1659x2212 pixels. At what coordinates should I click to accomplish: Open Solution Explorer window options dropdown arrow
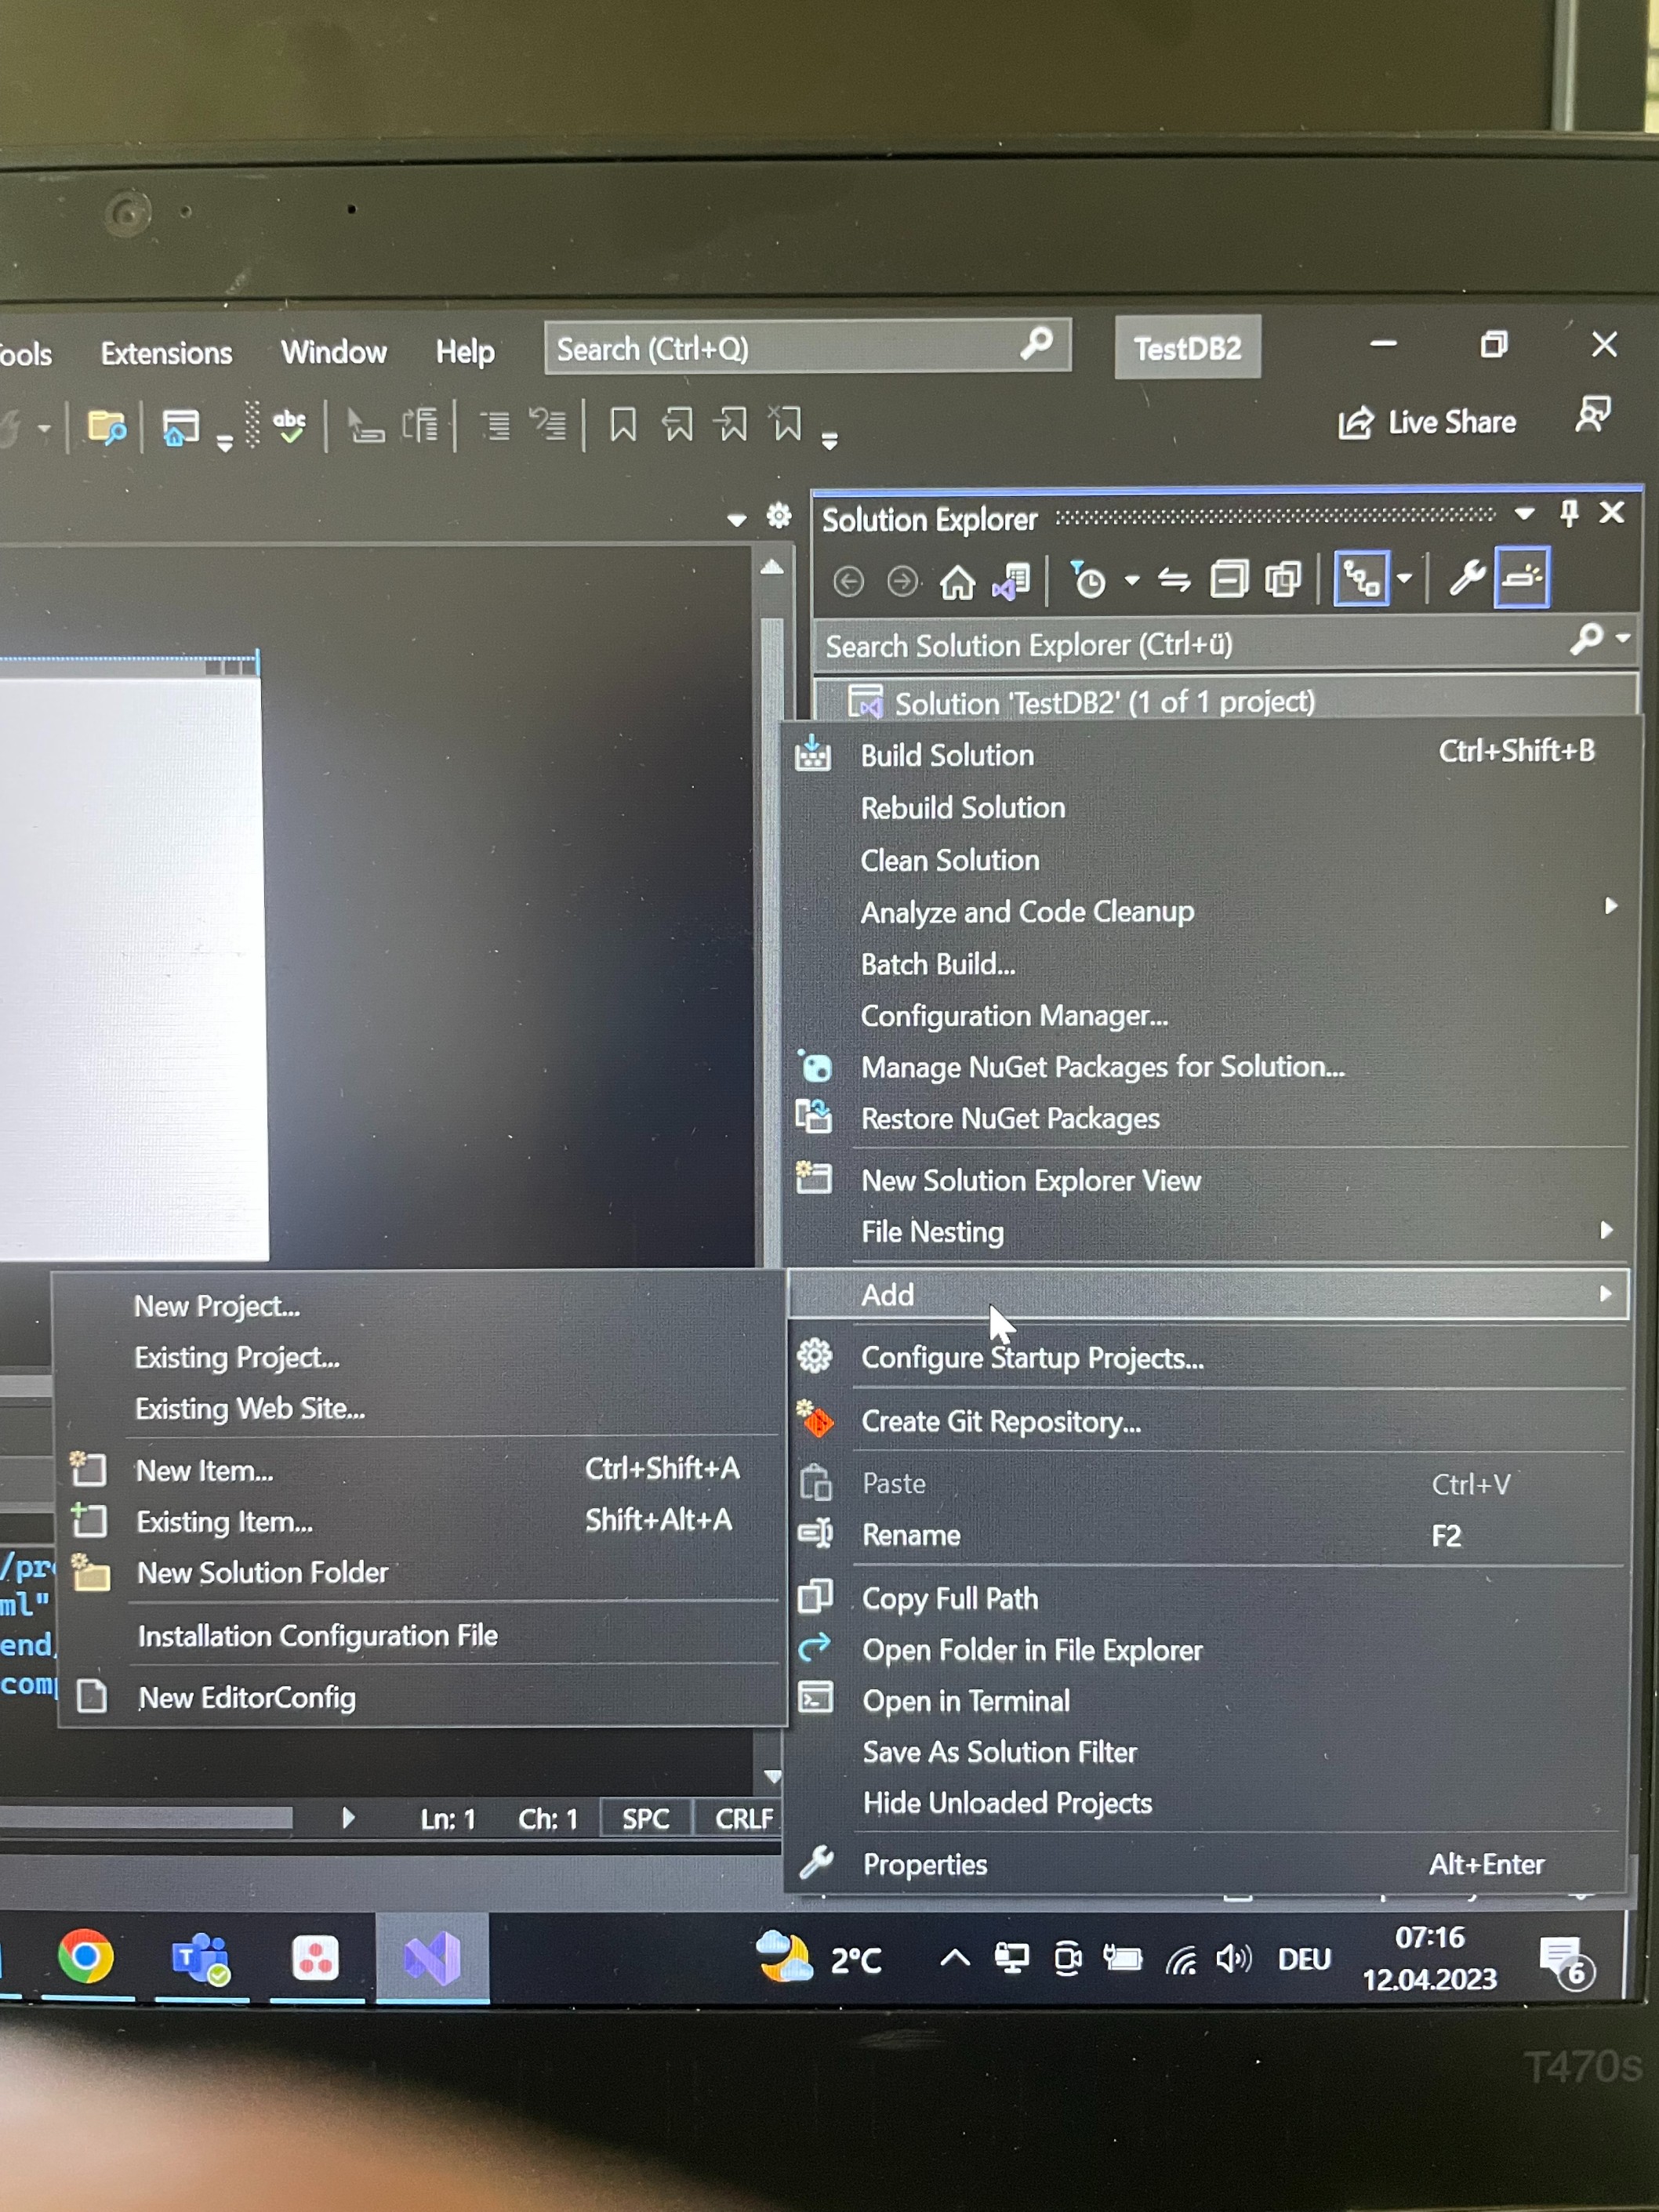click(x=1524, y=514)
